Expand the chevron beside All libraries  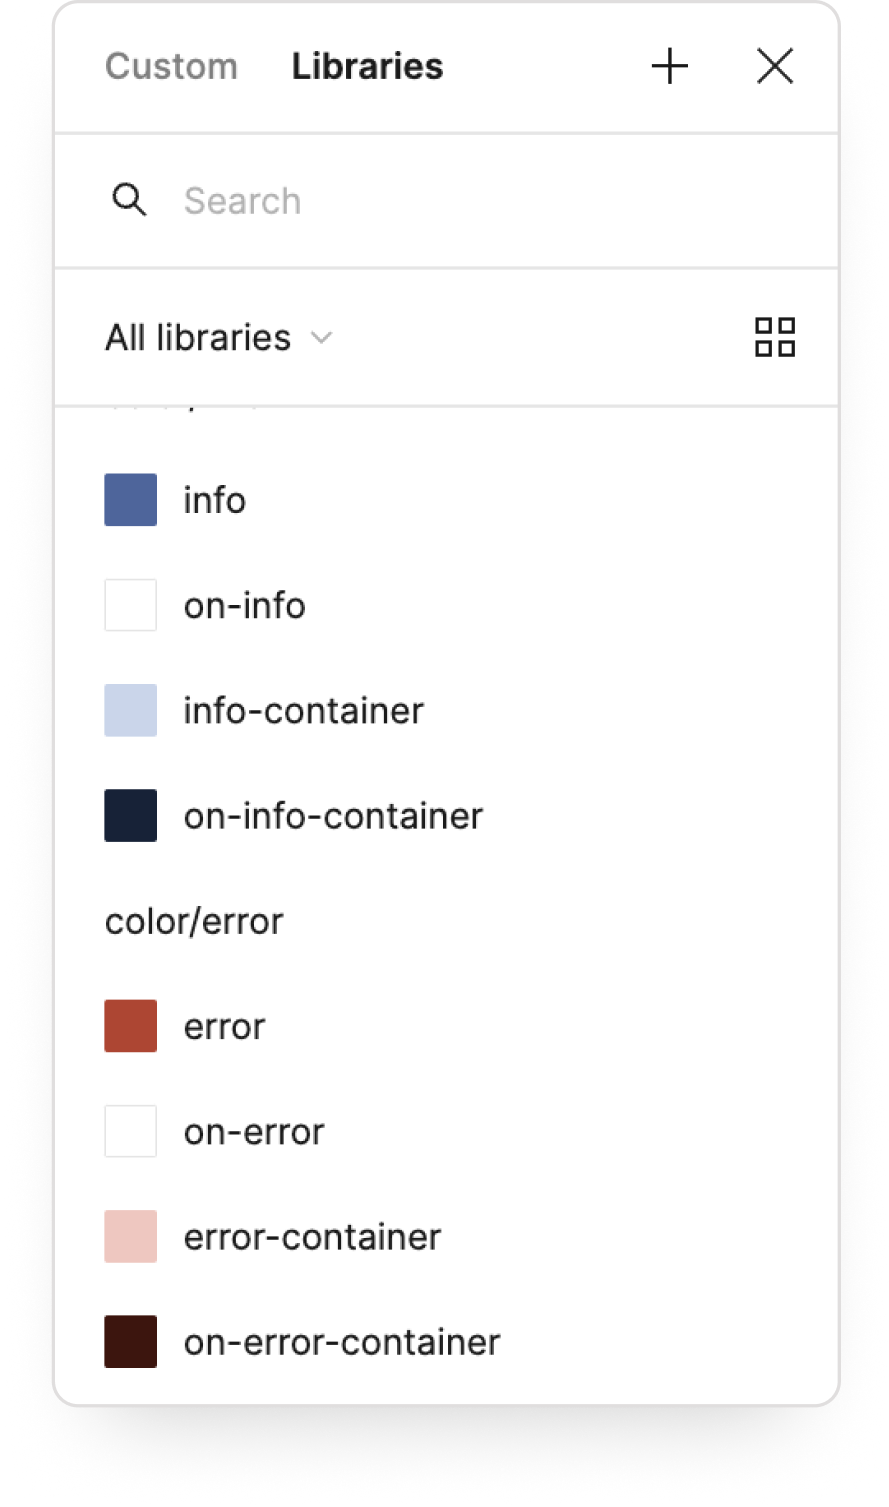[322, 338]
